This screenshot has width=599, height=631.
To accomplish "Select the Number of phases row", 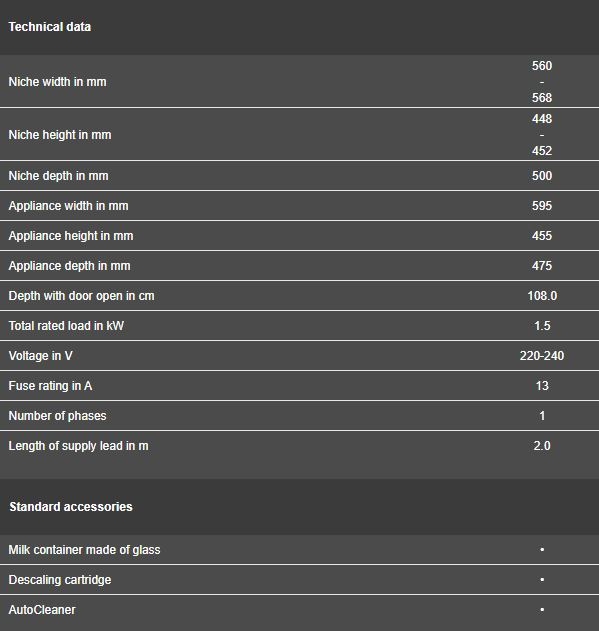I will coord(300,416).
